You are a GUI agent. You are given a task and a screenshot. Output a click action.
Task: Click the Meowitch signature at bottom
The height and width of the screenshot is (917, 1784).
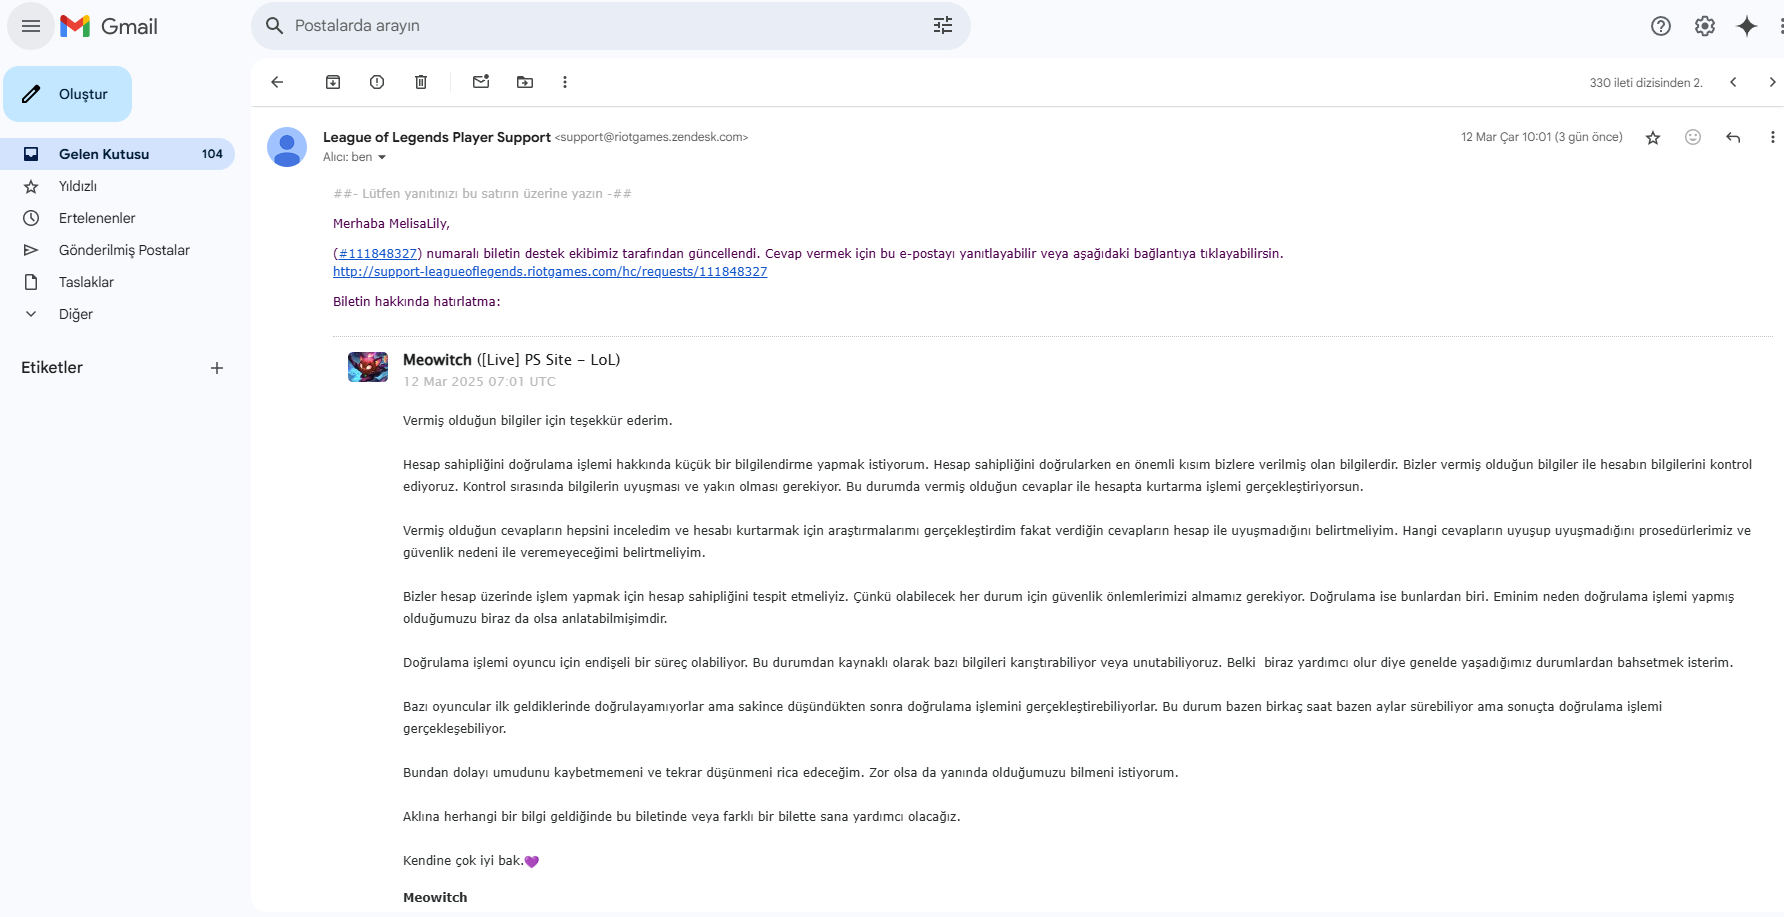tap(435, 898)
